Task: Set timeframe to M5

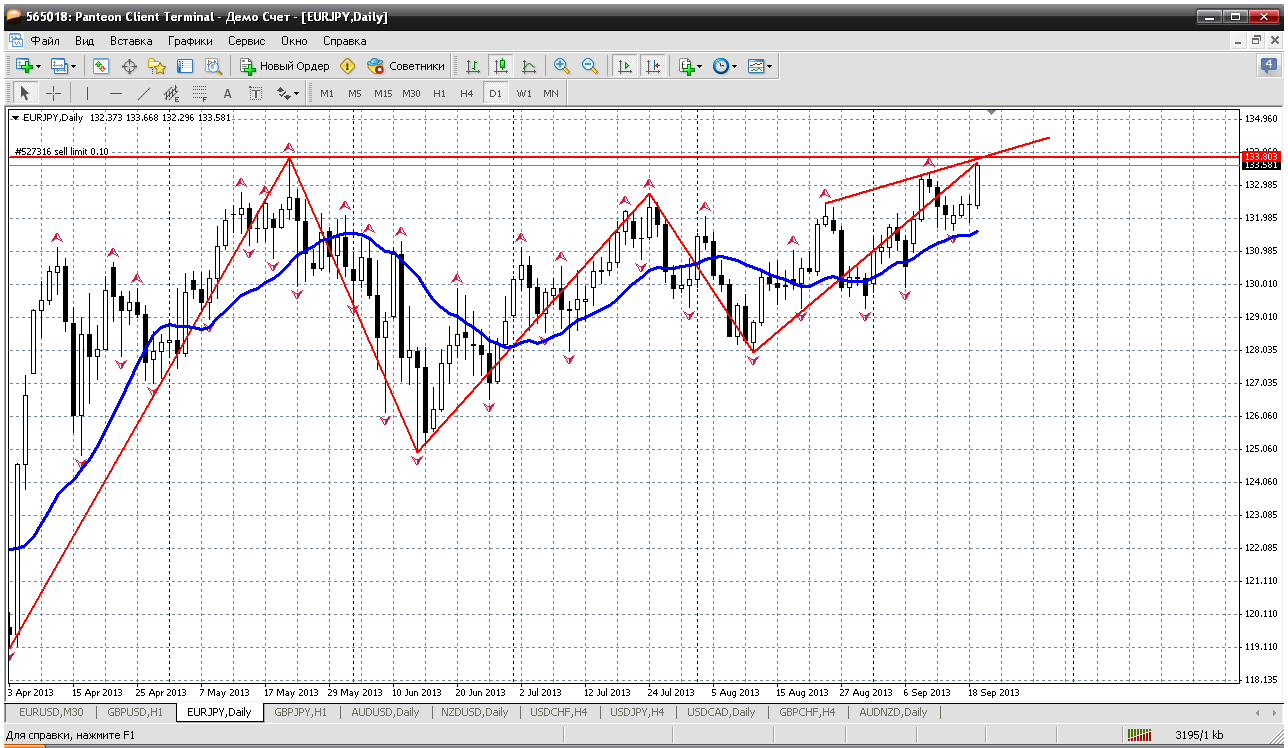Action: 355,93
